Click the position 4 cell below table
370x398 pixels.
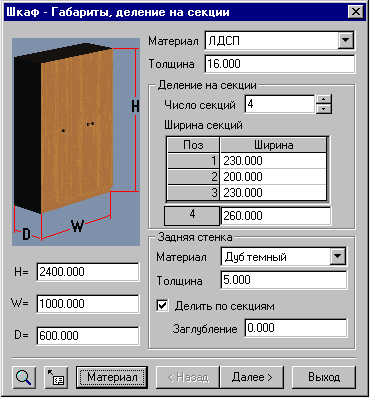(192, 216)
